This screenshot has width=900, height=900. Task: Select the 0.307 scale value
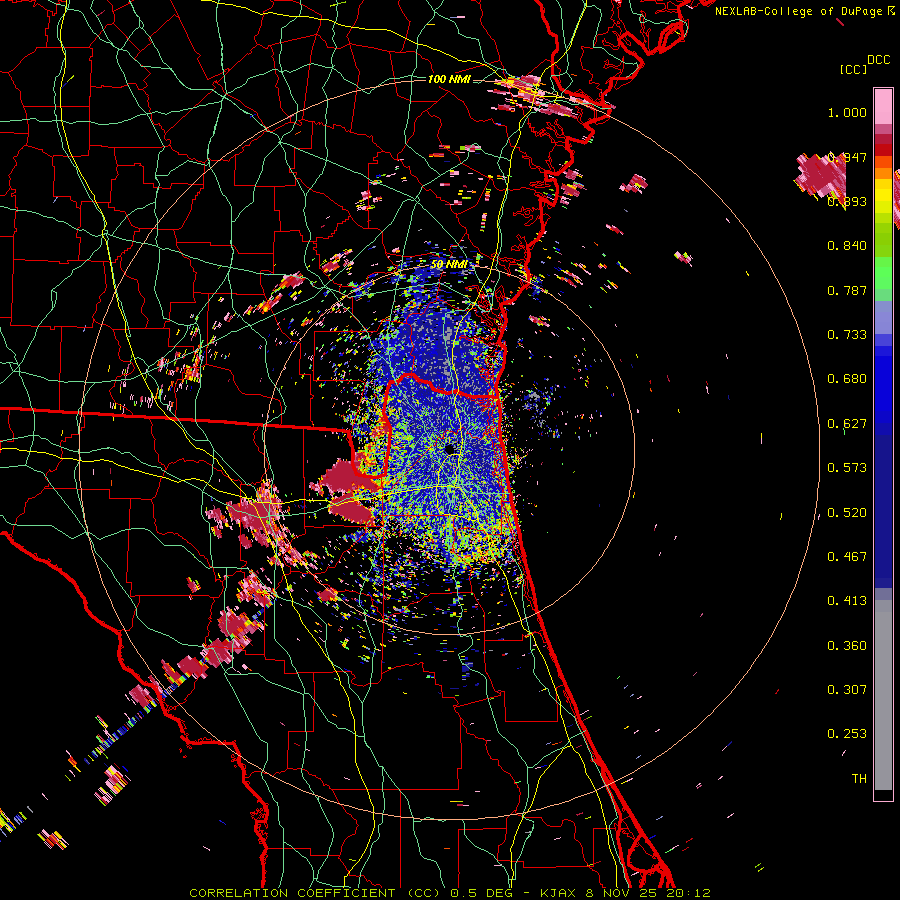coord(847,690)
